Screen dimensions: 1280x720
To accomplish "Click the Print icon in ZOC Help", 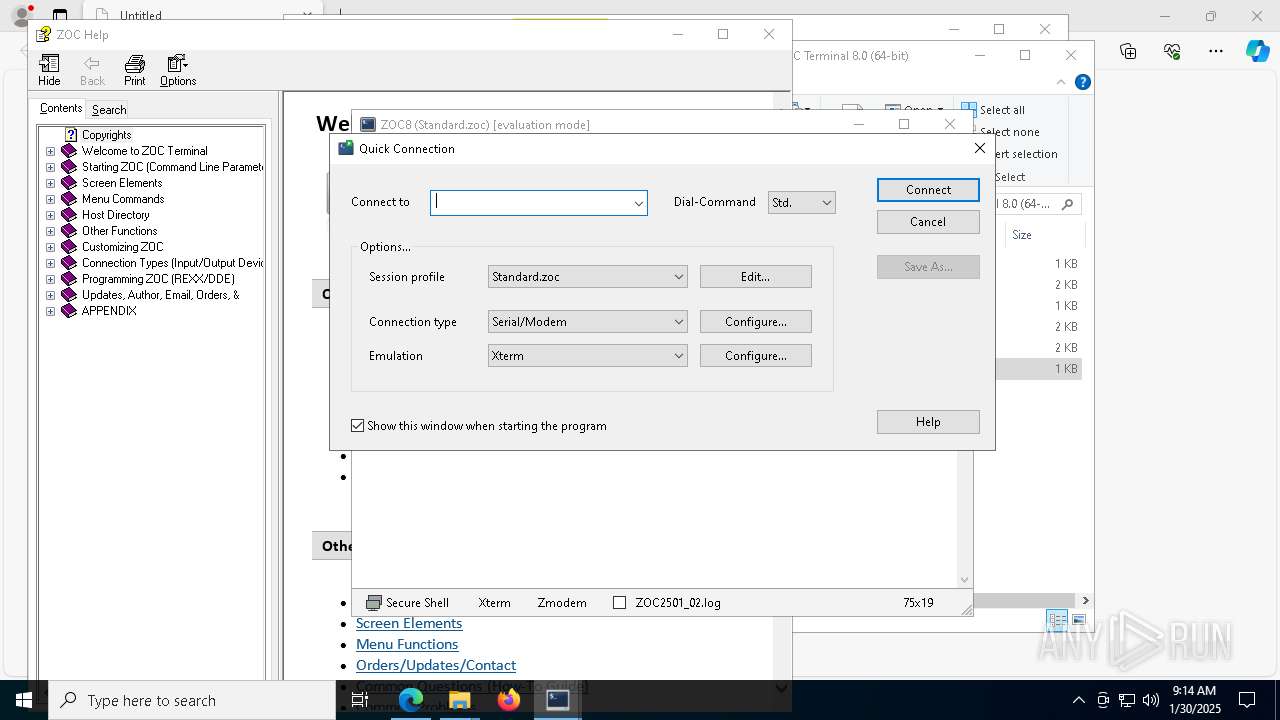I will pos(134,64).
